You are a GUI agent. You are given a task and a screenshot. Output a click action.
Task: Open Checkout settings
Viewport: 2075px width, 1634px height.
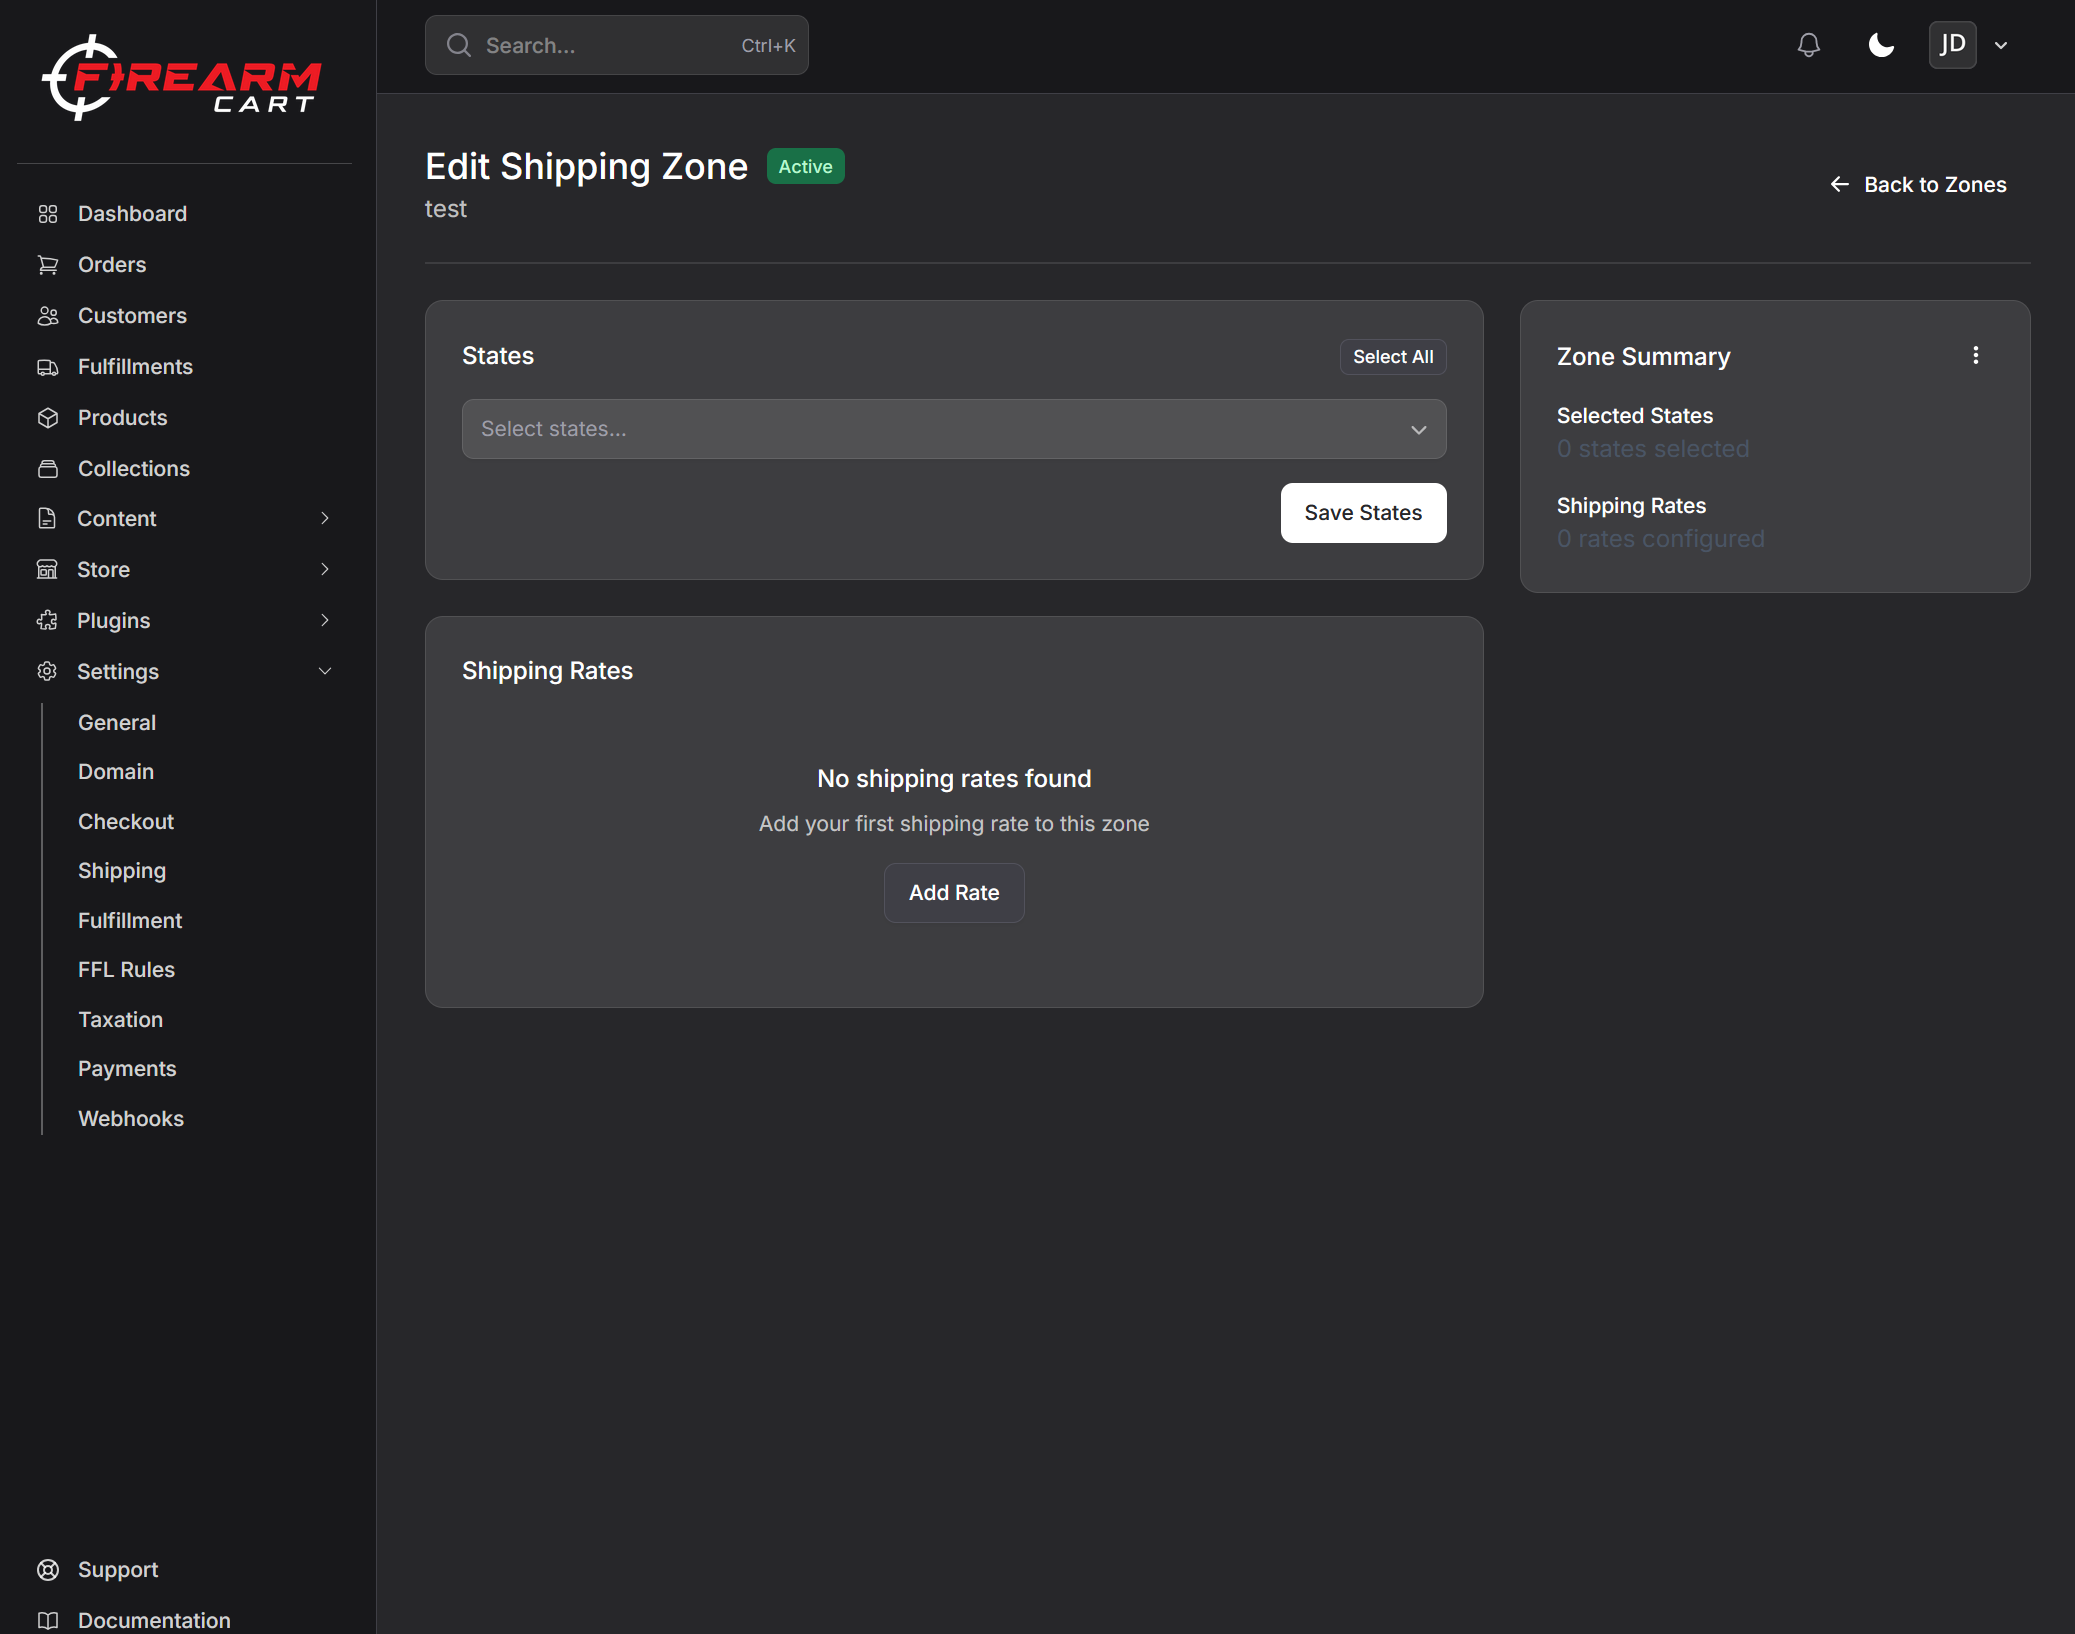point(126,821)
